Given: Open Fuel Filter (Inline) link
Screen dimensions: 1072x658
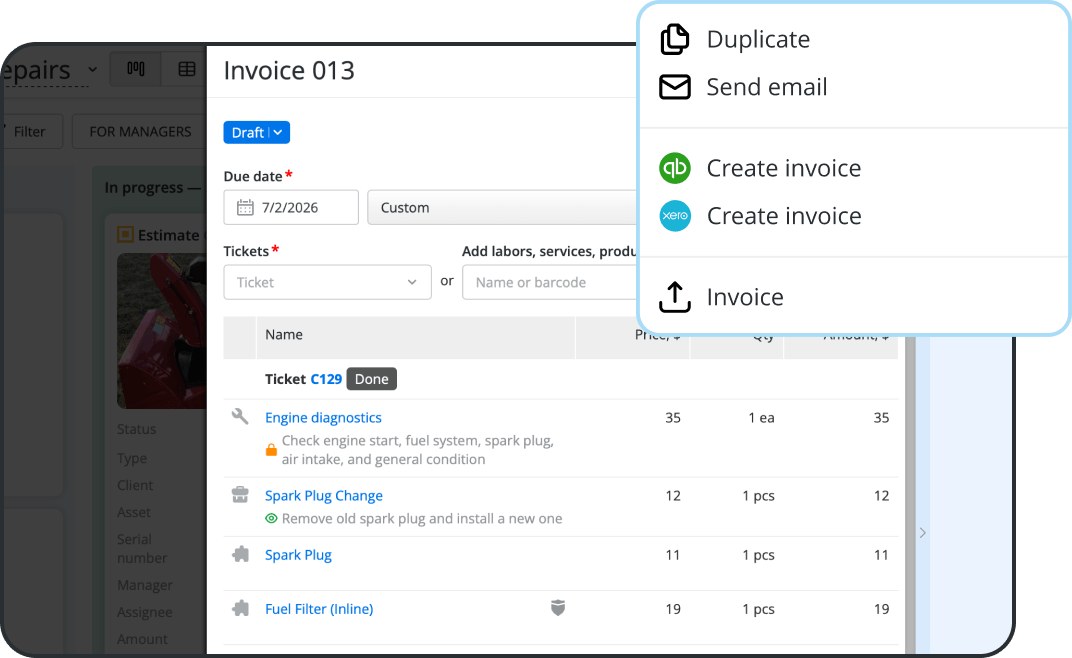Looking at the screenshot, I should (x=319, y=609).
